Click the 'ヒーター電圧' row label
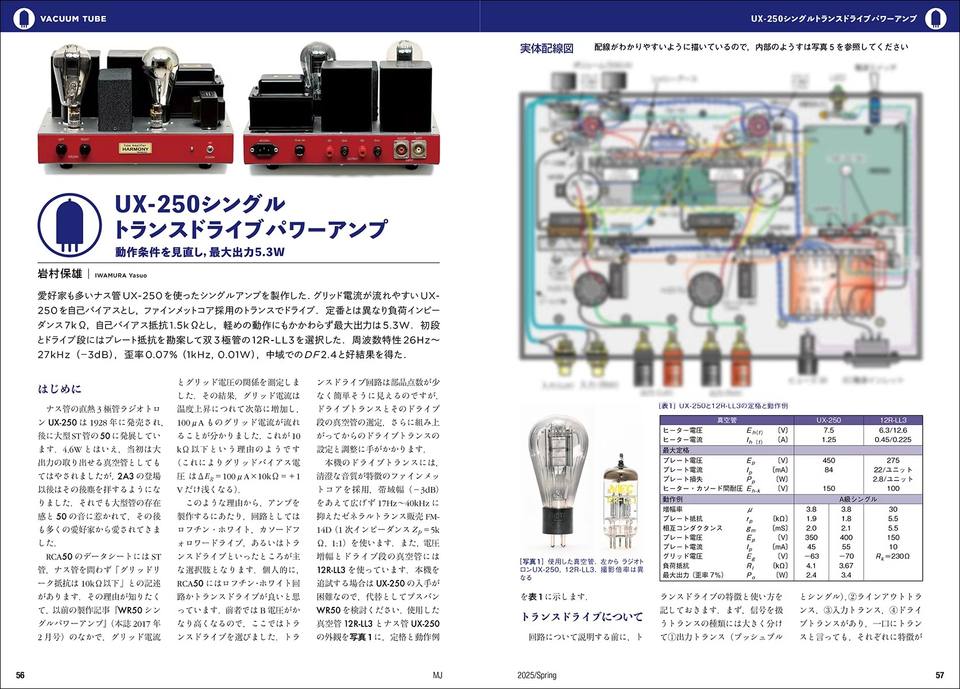This screenshot has height=689, width=960. (683, 431)
